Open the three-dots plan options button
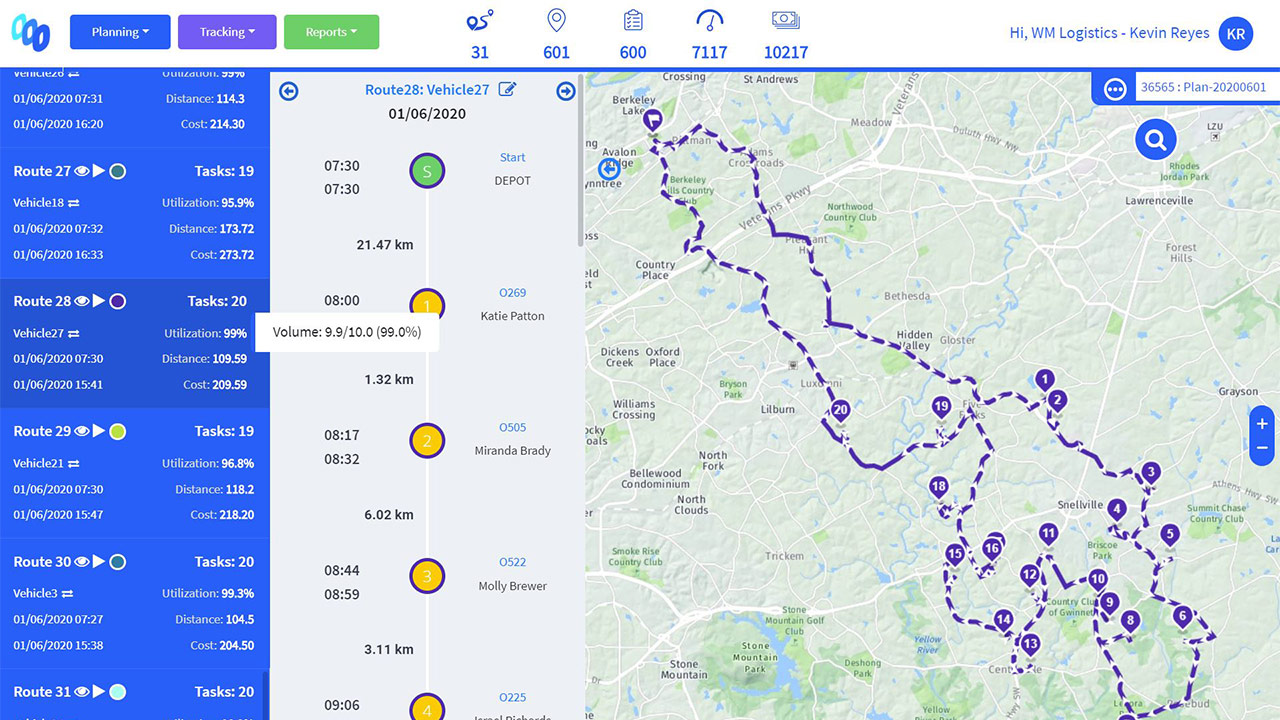Screen dimensions: 1280x720 click(x=1115, y=89)
